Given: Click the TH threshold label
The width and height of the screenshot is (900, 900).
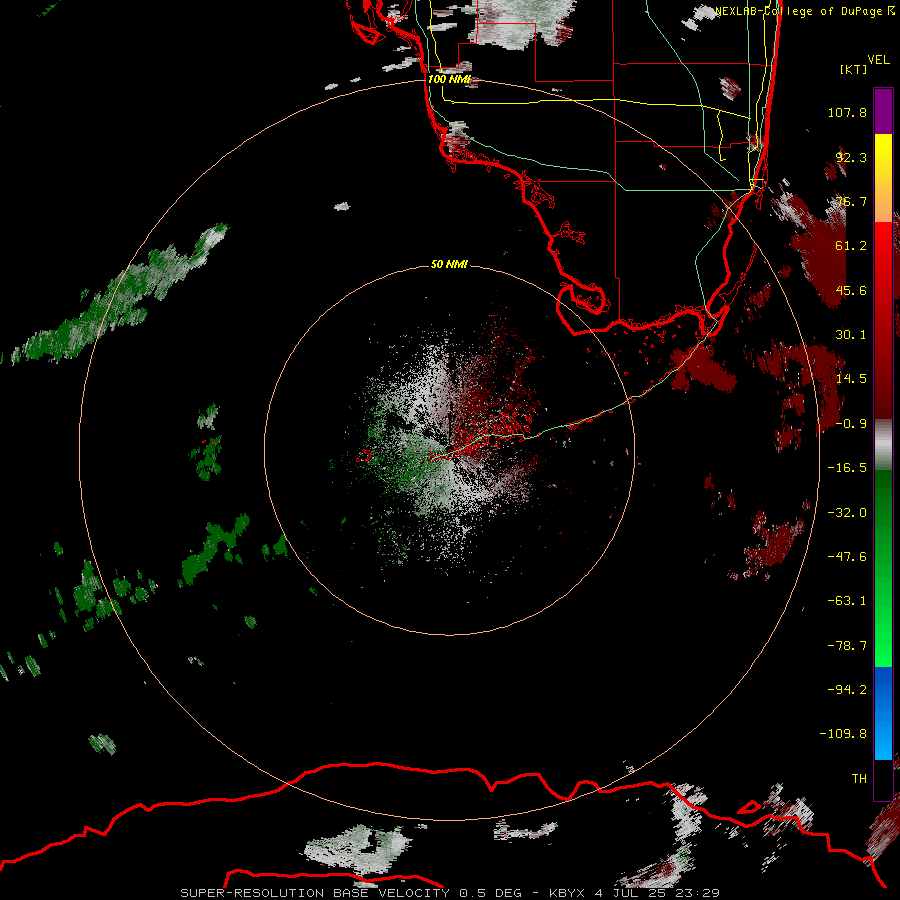Looking at the screenshot, I should point(859,779).
